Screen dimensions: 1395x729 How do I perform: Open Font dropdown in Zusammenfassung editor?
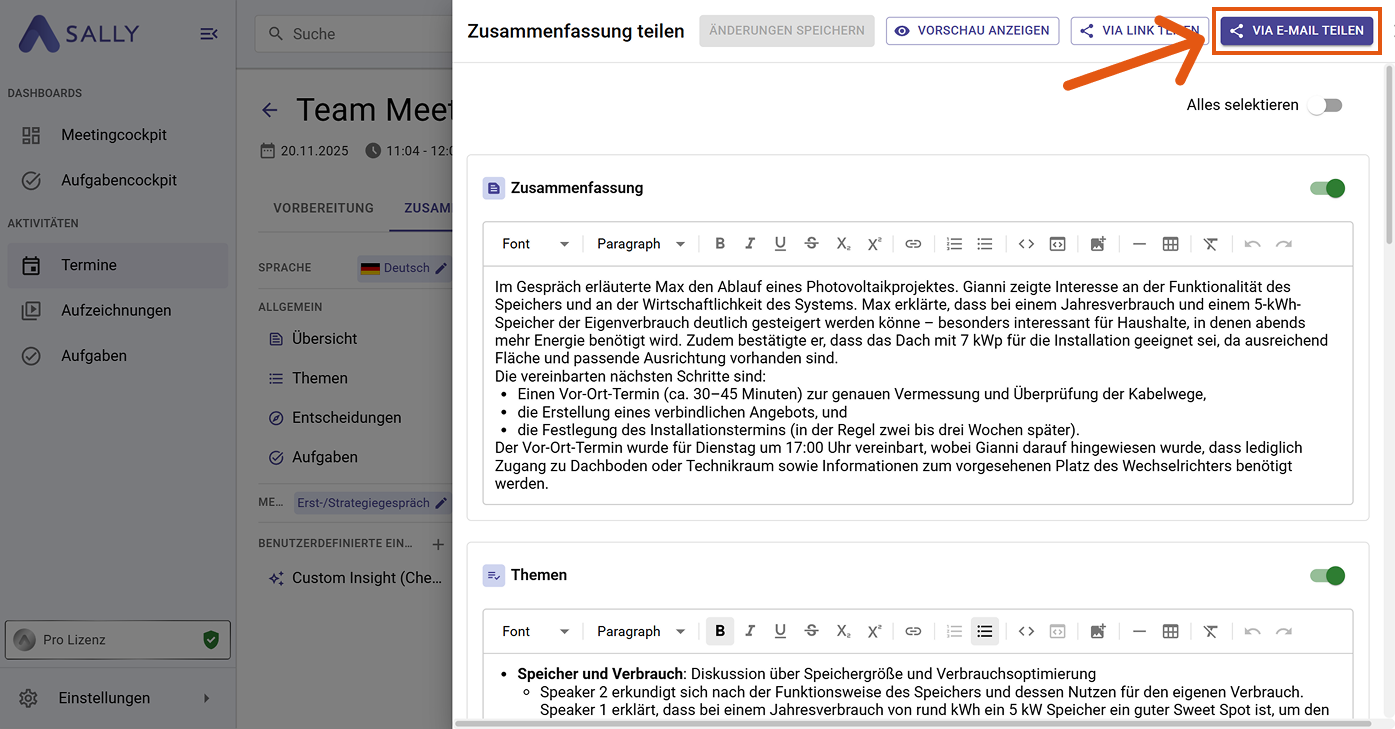[x=535, y=244]
